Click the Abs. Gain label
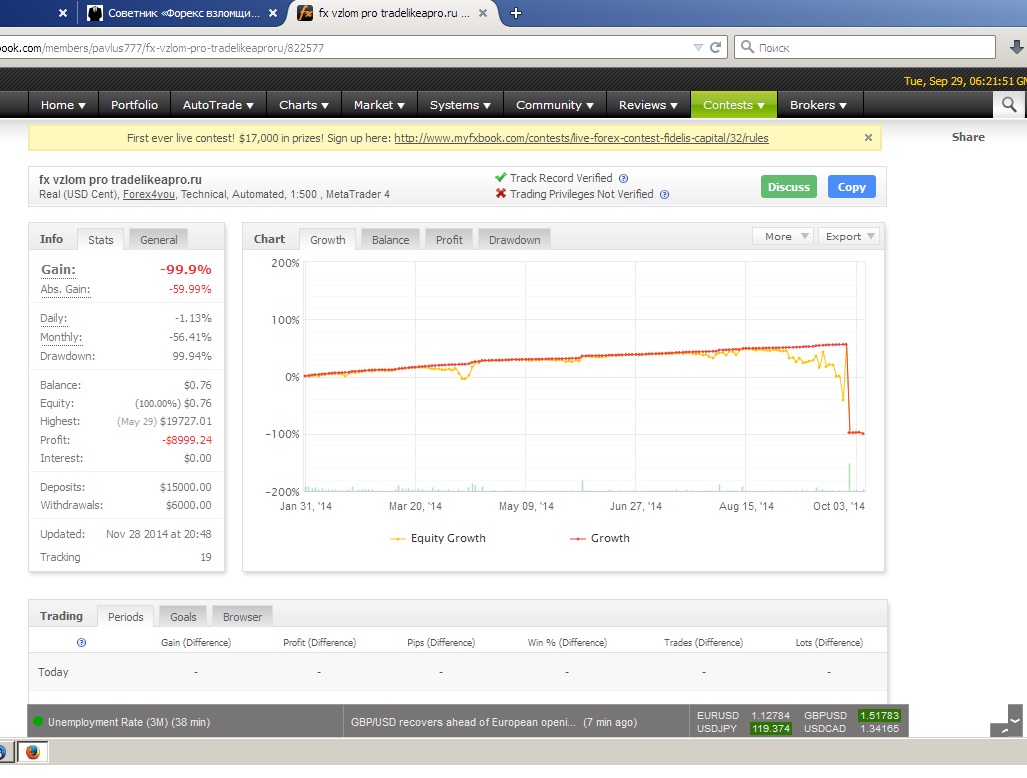The height and width of the screenshot is (778, 1027). tap(65, 289)
